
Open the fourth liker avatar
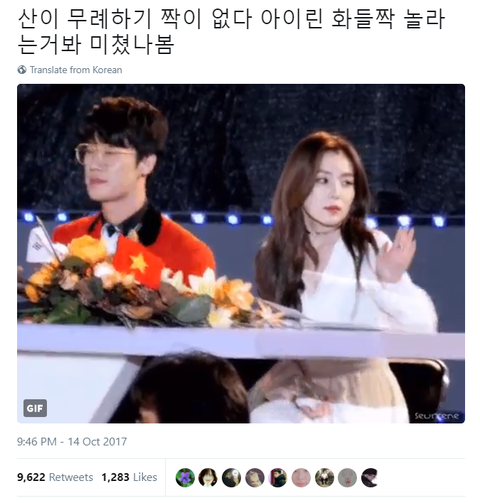tap(255, 477)
